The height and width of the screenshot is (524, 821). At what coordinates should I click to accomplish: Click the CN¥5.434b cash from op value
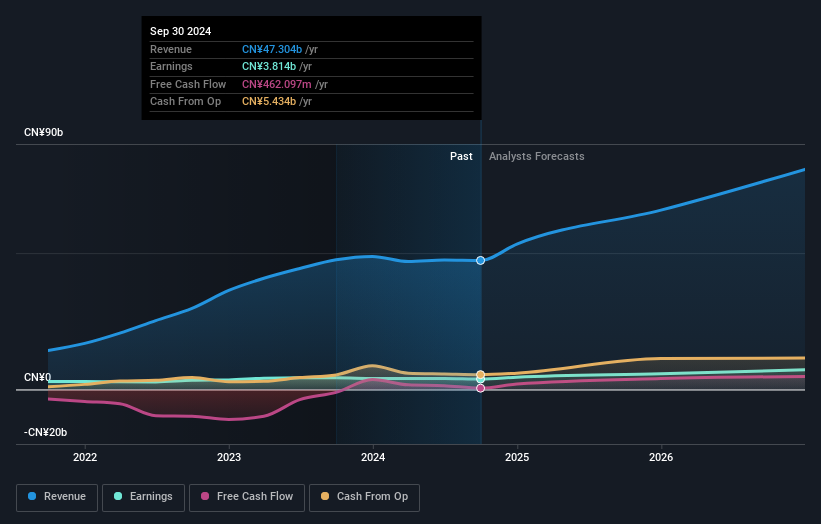269,102
